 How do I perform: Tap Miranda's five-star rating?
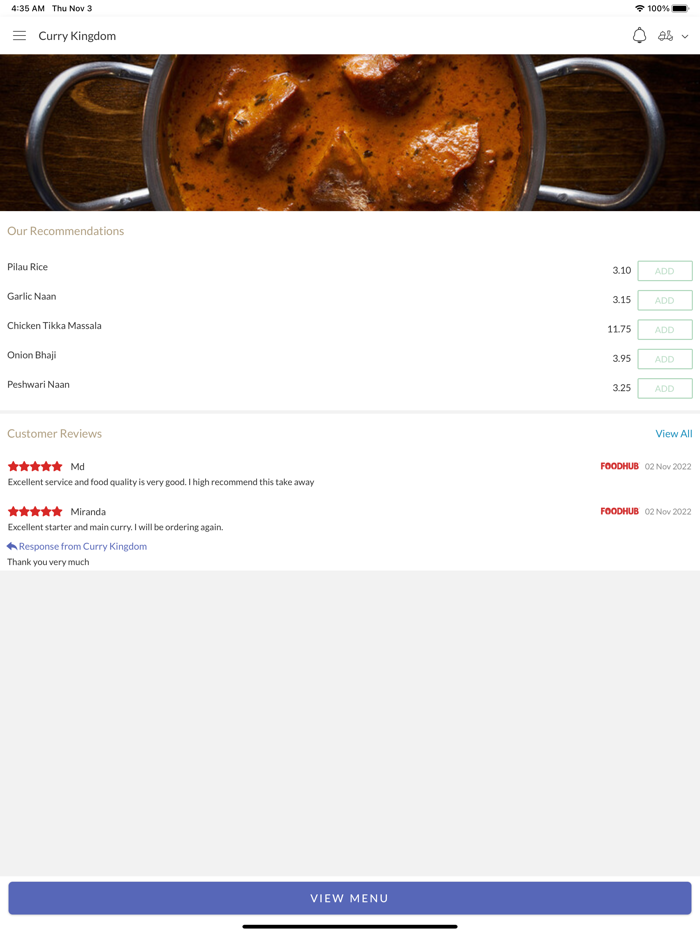pyautogui.click(x=35, y=512)
